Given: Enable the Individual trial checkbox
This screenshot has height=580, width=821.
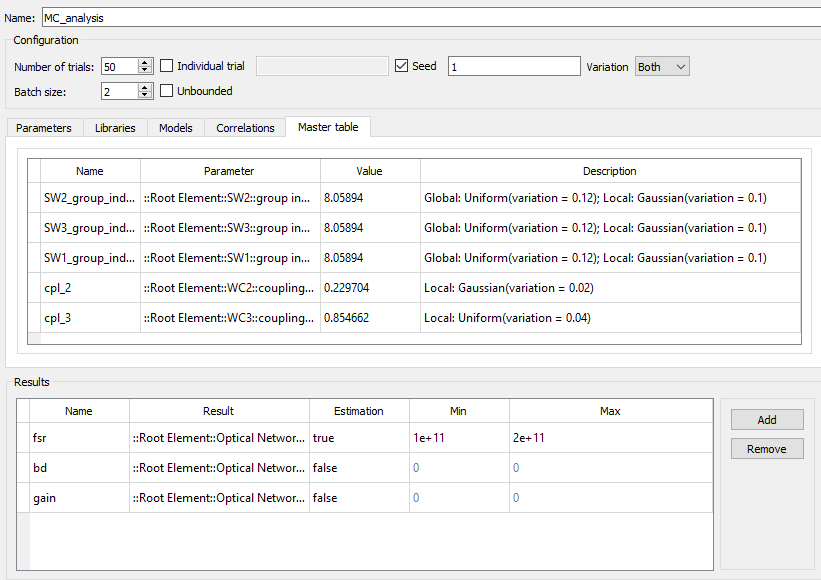Looking at the screenshot, I should [167, 66].
